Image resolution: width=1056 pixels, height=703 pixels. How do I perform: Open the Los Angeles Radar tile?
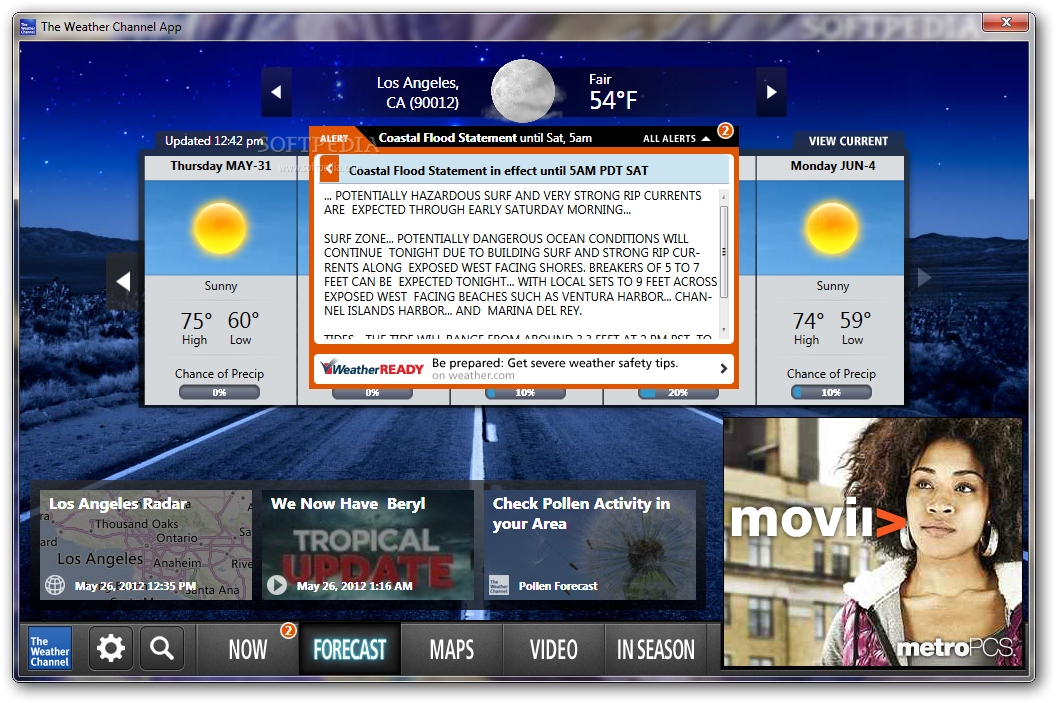pos(145,545)
